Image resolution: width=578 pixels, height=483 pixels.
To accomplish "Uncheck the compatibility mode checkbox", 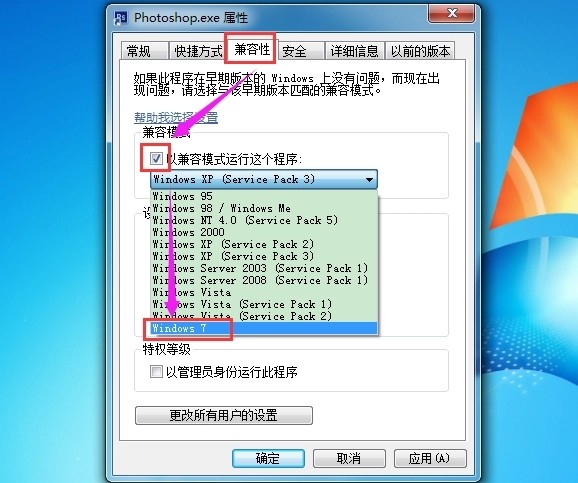I will (x=156, y=159).
